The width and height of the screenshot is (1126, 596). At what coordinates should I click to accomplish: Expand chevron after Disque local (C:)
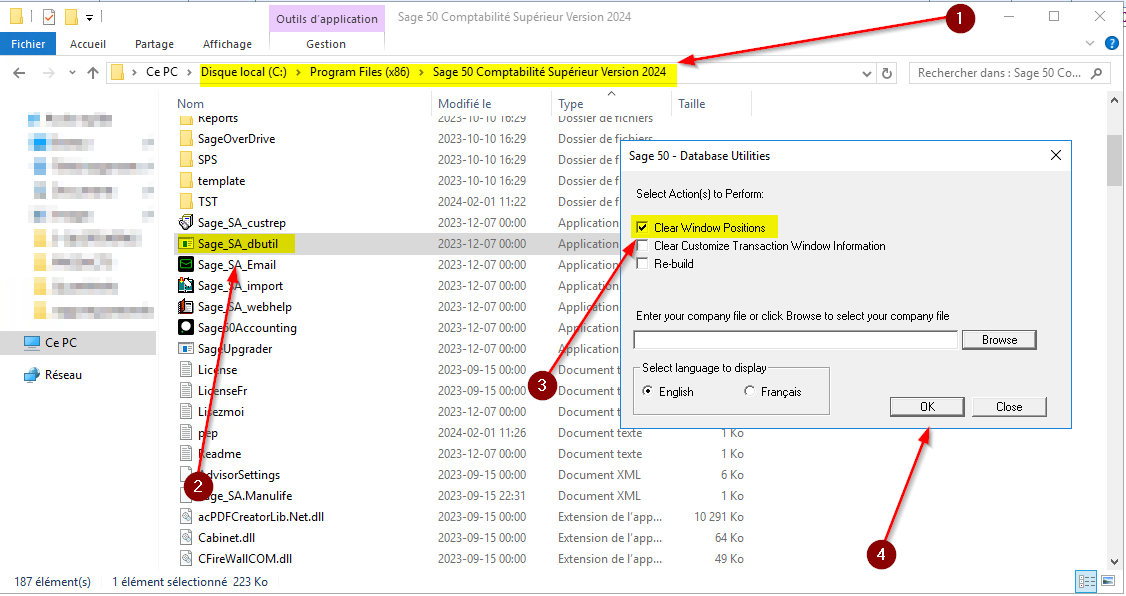298,73
